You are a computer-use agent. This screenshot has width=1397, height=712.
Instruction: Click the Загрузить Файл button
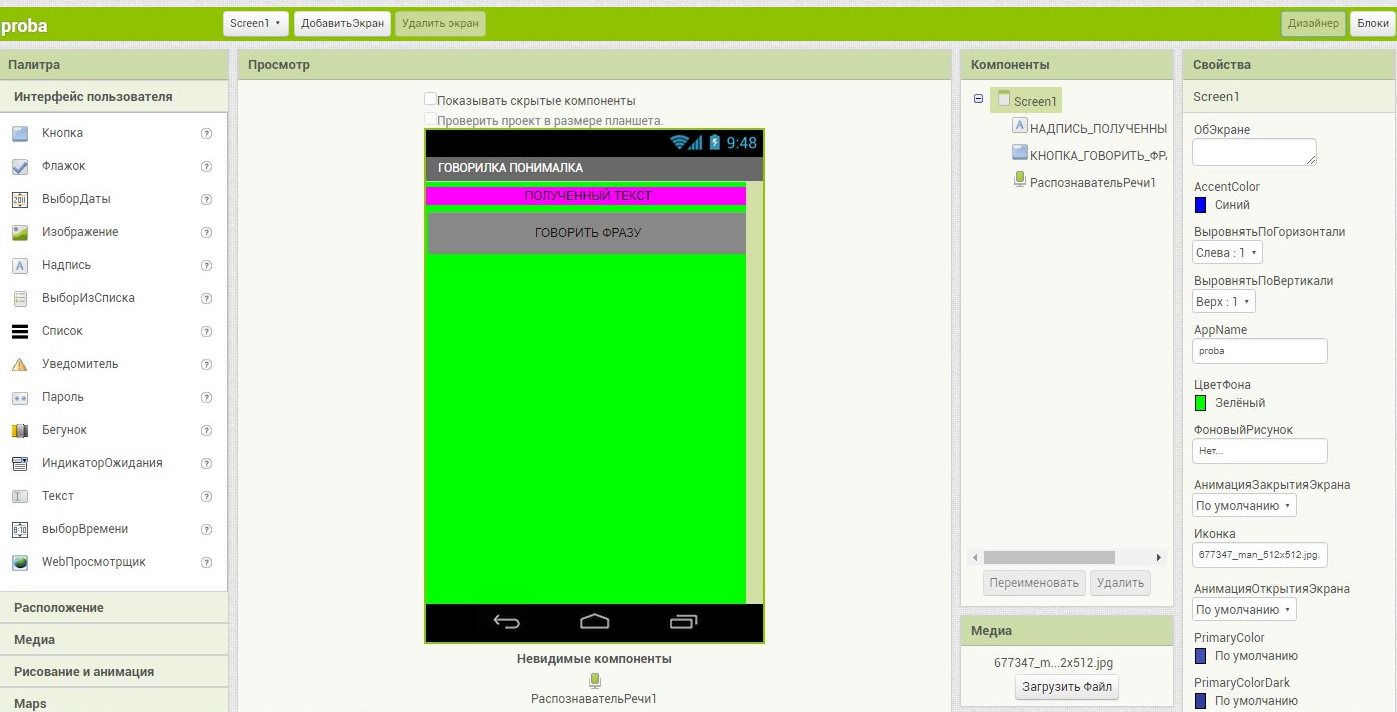click(x=1066, y=687)
